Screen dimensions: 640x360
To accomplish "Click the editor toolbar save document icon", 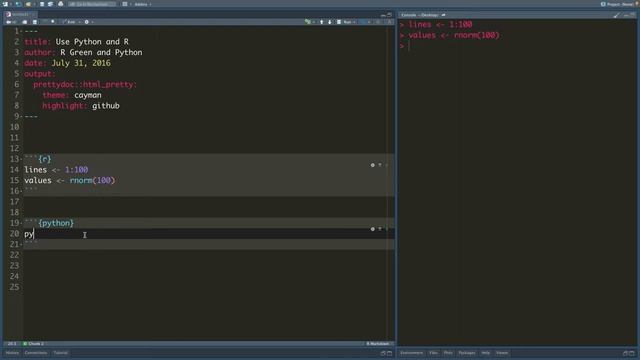I will tap(34, 22).
